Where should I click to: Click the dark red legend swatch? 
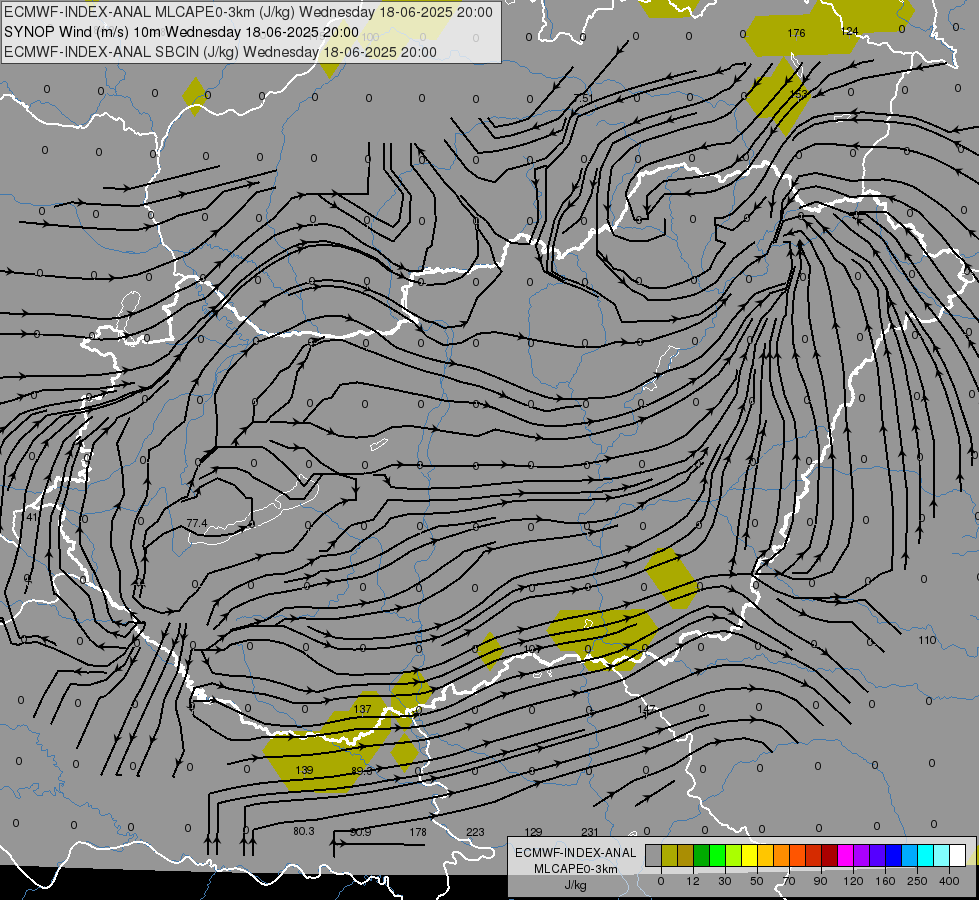pyautogui.click(x=830, y=855)
